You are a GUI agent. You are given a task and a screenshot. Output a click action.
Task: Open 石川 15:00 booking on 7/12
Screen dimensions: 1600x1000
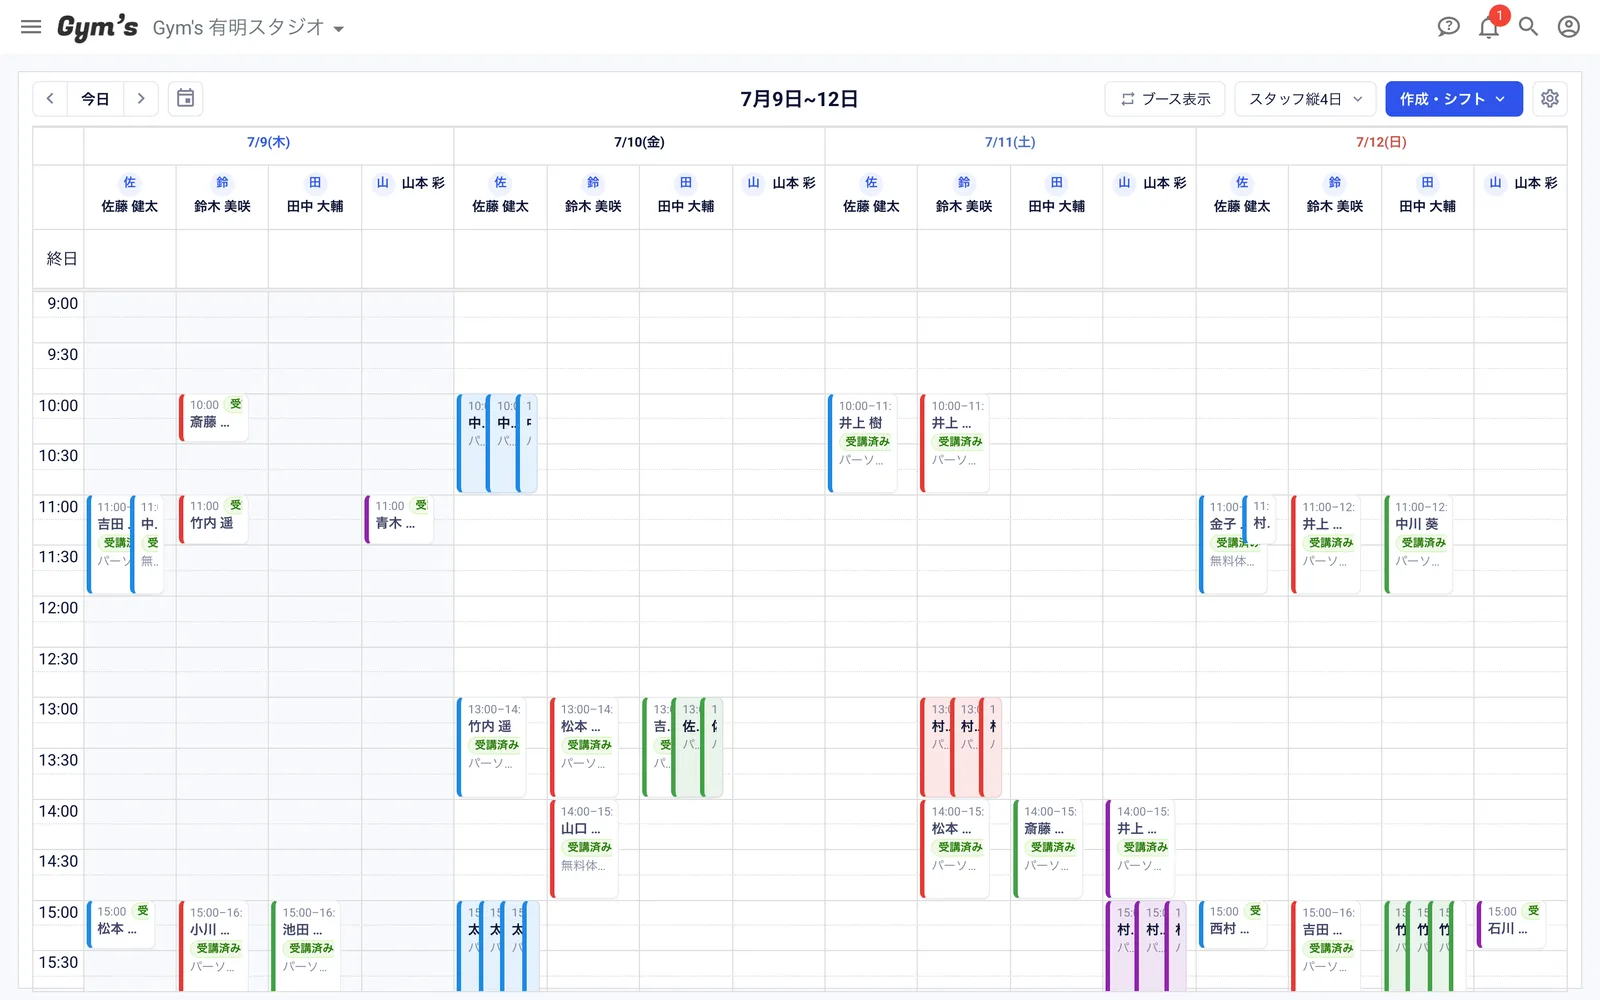(x=1511, y=924)
